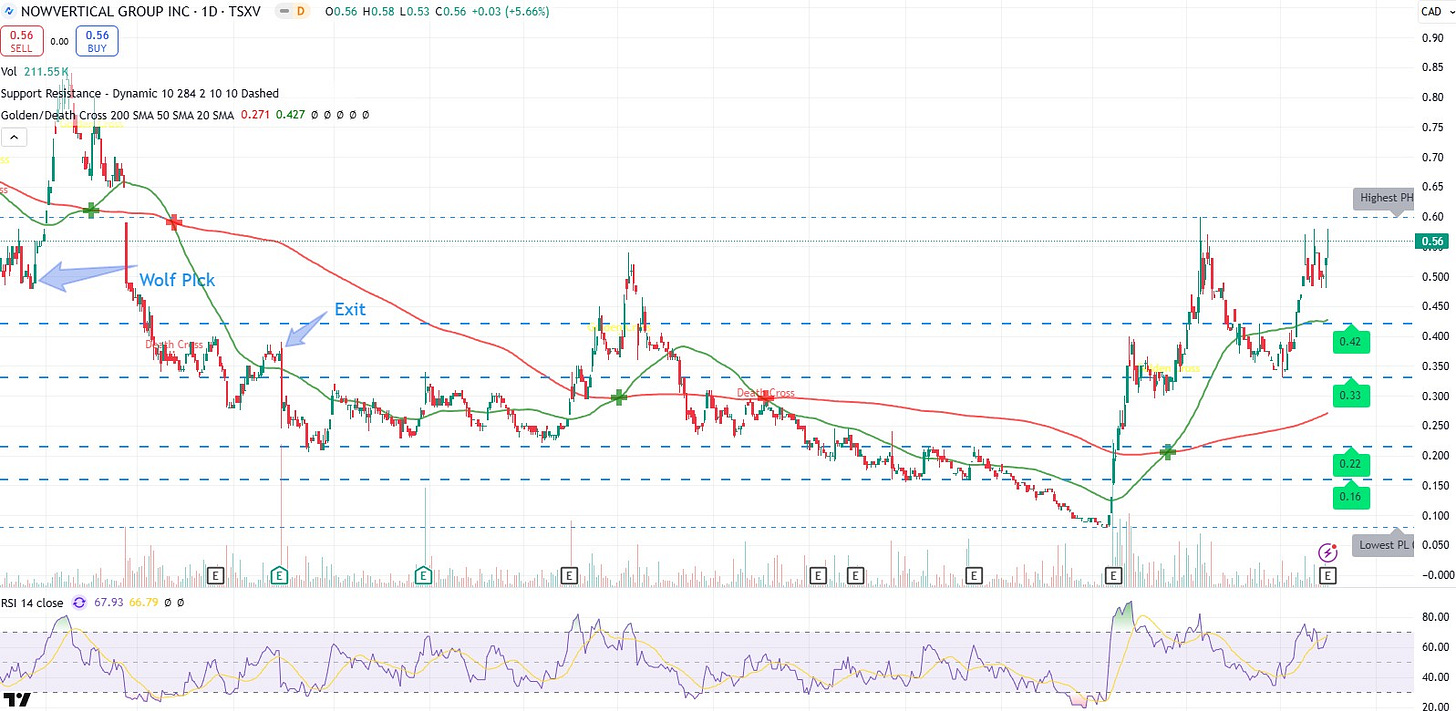Click 0.75 on the price axis

tap(1431, 128)
